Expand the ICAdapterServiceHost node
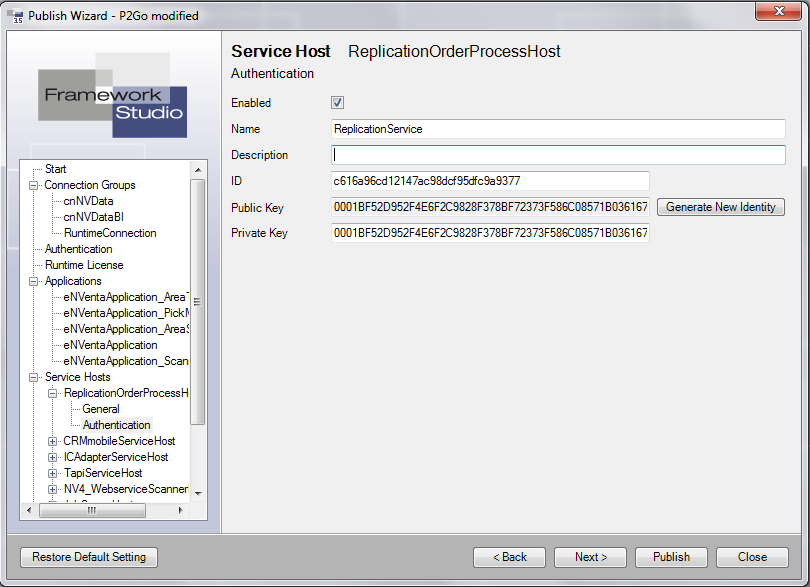This screenshot has height=587, width=810. click(52, 457)
